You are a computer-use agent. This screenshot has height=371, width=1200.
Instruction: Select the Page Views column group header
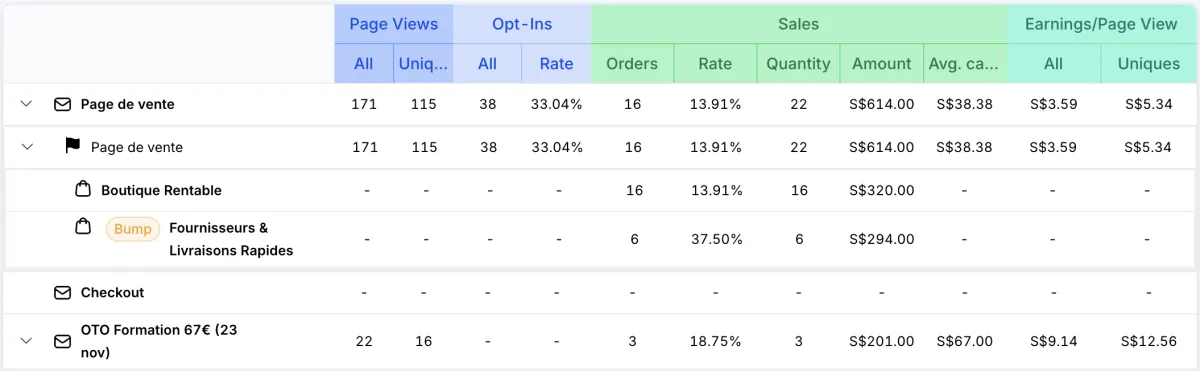(x=394, y=24)
